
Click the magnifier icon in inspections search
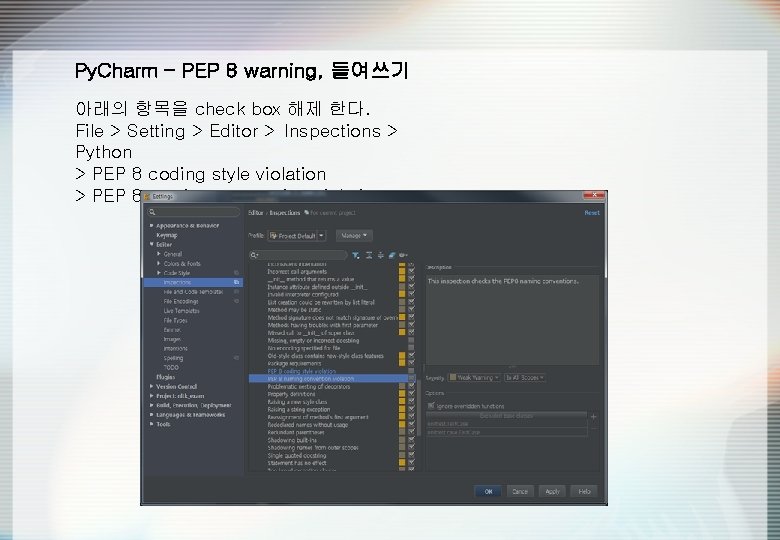(254, 255)
